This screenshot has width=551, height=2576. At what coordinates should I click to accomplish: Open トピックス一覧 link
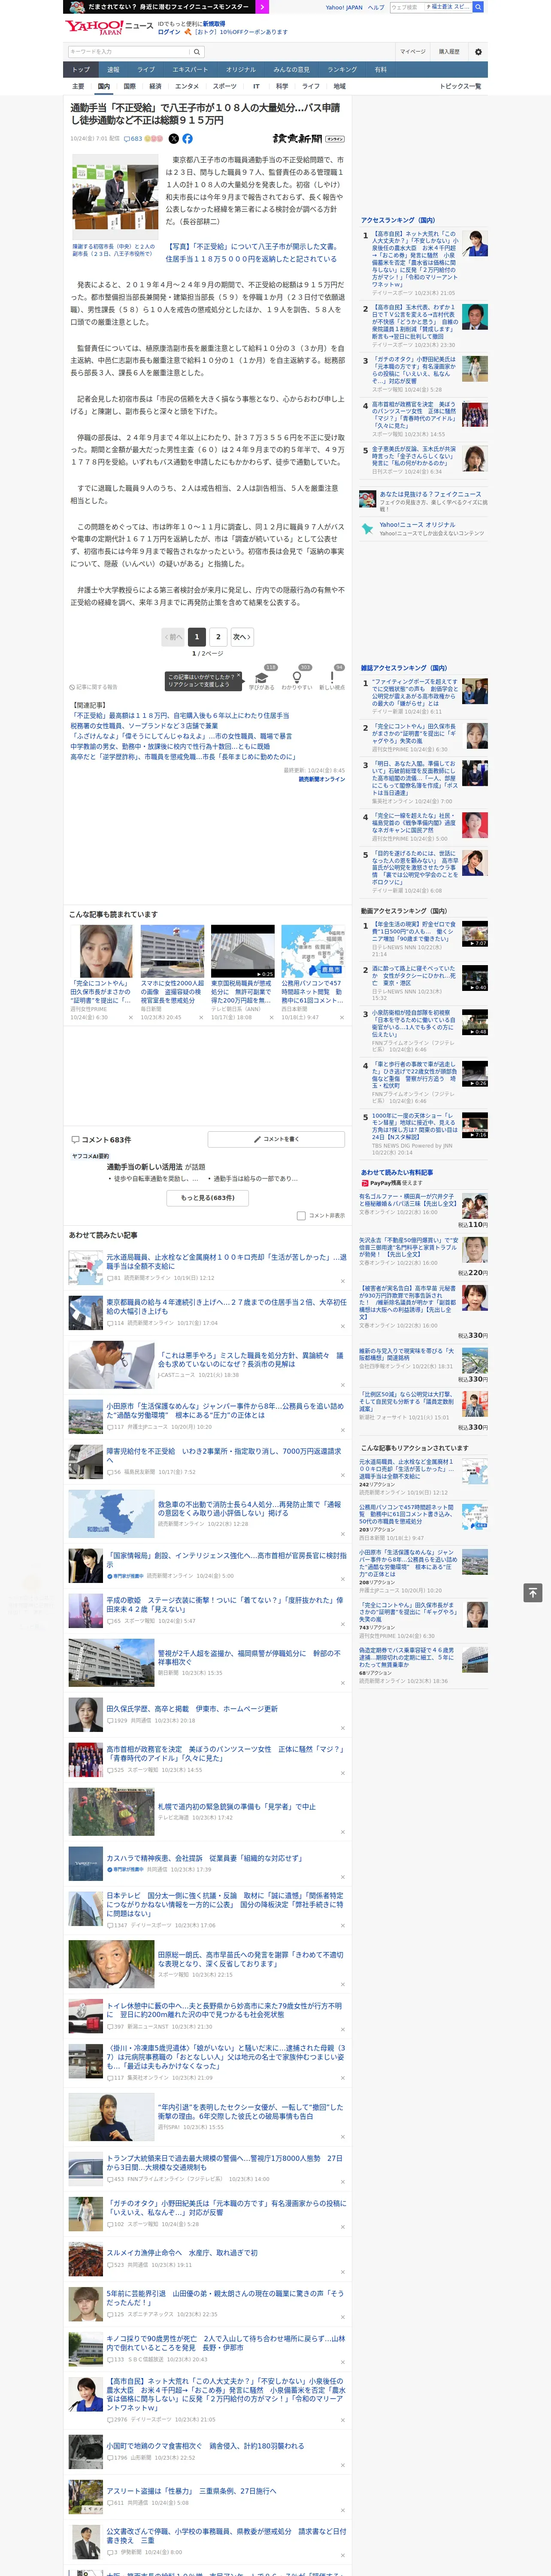(x=460, y=86)
